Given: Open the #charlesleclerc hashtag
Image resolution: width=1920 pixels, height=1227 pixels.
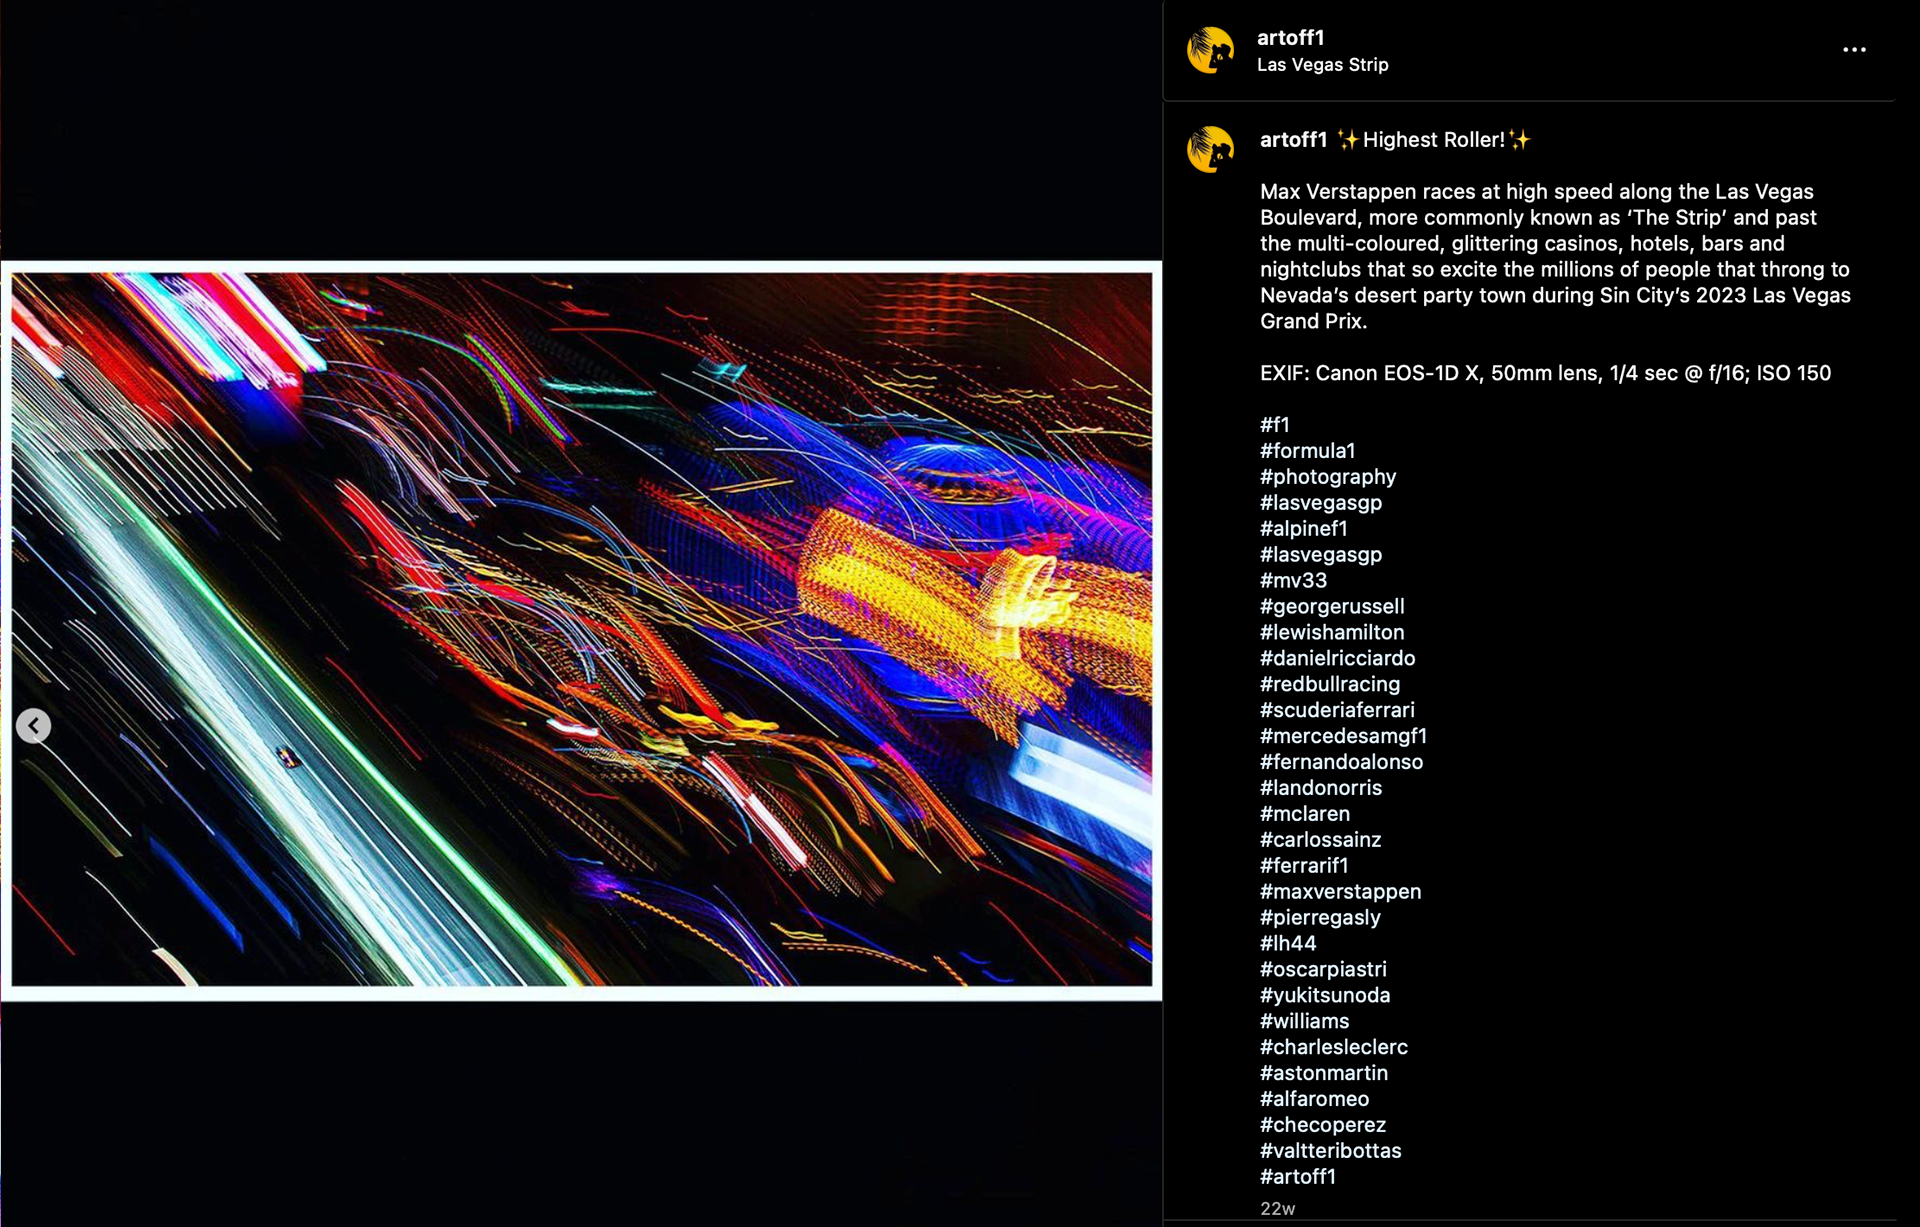Looking at the screenshot, I should click(1333, 1047).
